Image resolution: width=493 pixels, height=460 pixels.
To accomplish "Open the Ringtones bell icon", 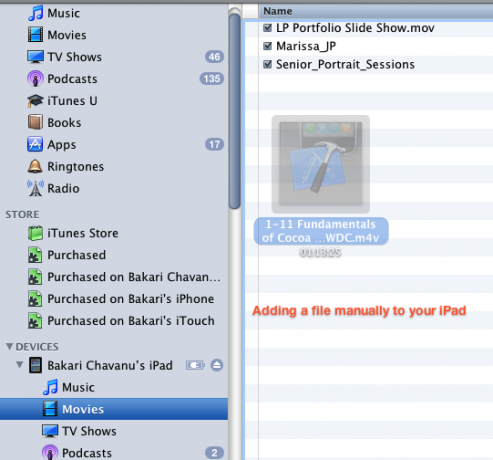I will coord(35,166).
